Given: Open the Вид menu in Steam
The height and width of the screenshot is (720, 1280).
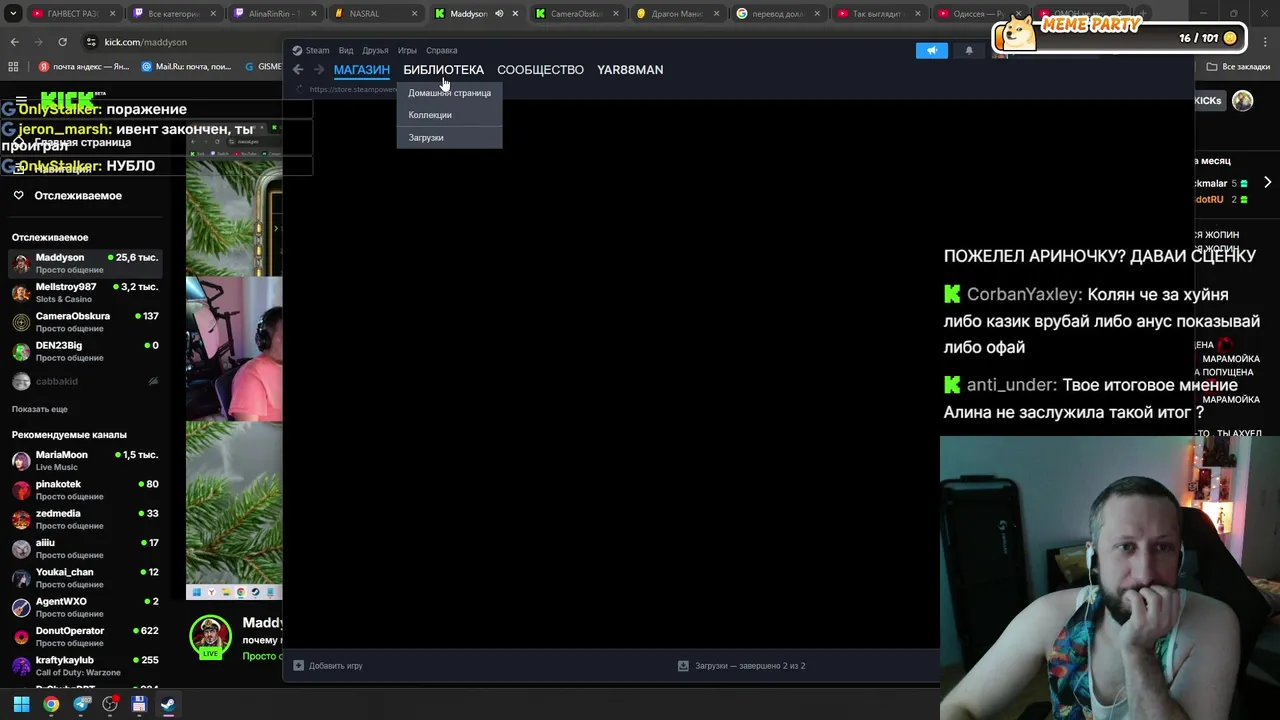Looking at the screenshot, I should (345, 50).
